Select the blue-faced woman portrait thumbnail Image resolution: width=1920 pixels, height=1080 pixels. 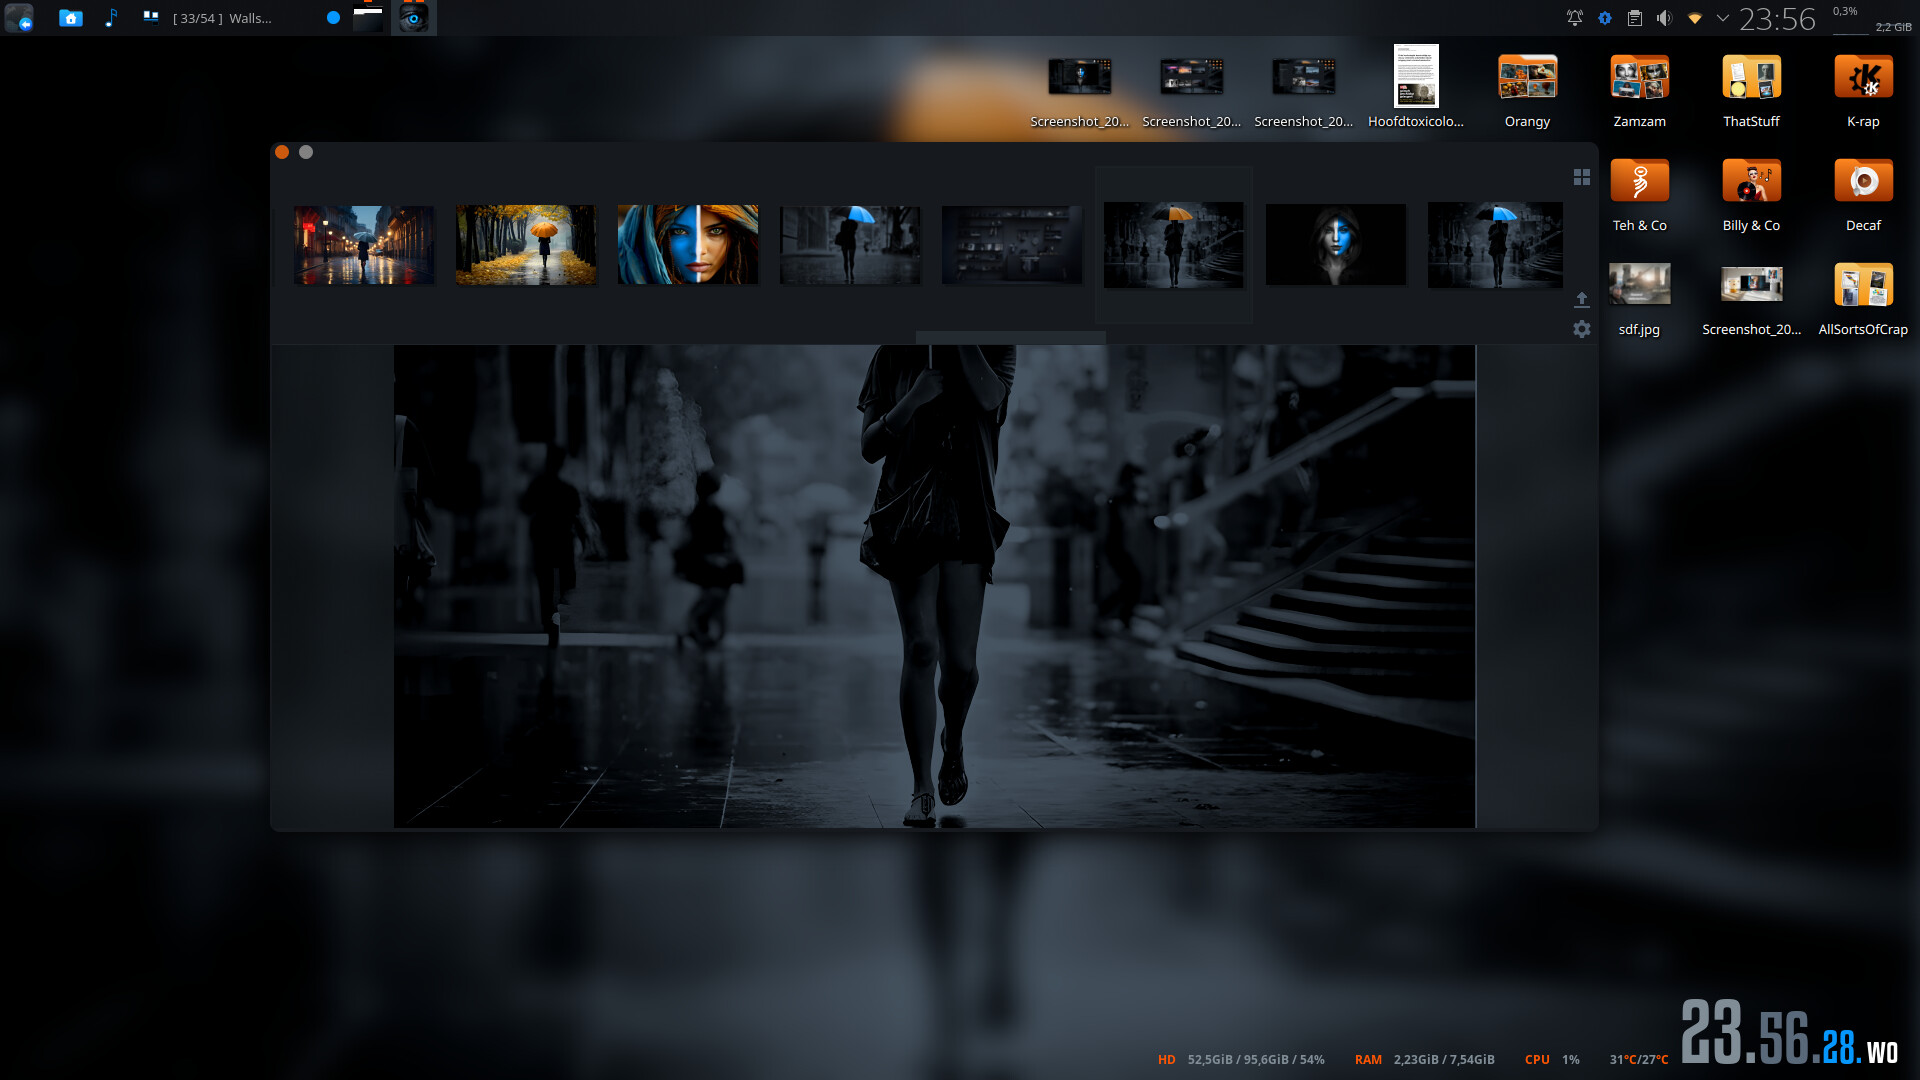687,245
